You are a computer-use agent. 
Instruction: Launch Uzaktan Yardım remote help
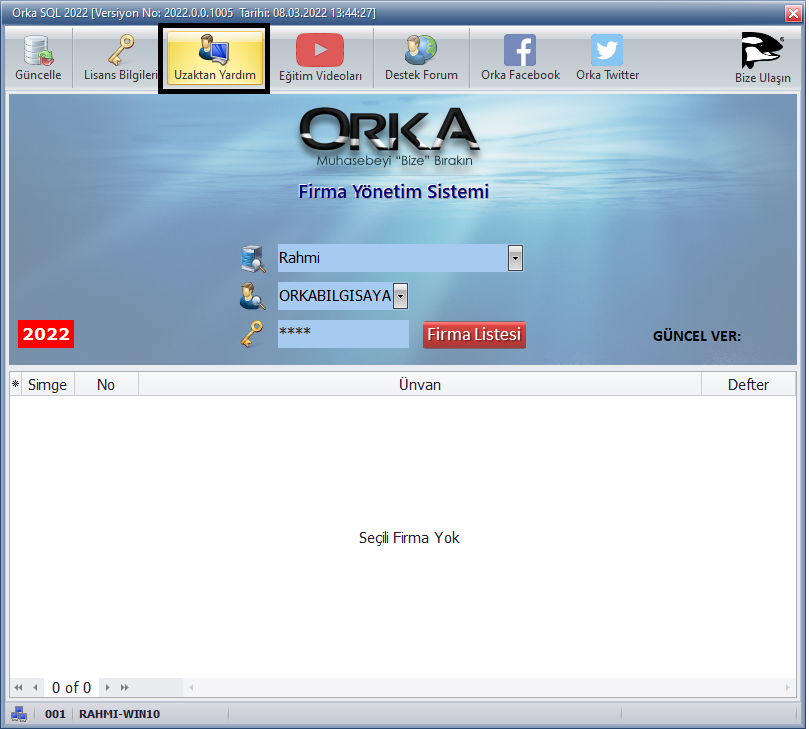pyautogui.click(x=214, y=58)
